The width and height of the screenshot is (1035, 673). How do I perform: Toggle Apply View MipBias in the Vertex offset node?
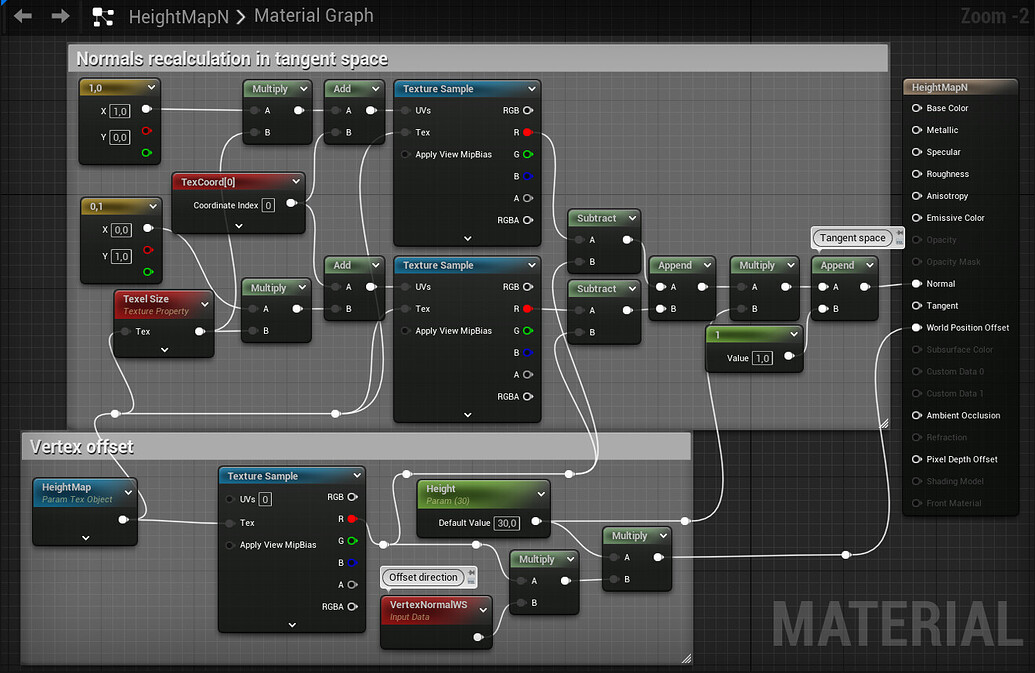tap(230, 545)
